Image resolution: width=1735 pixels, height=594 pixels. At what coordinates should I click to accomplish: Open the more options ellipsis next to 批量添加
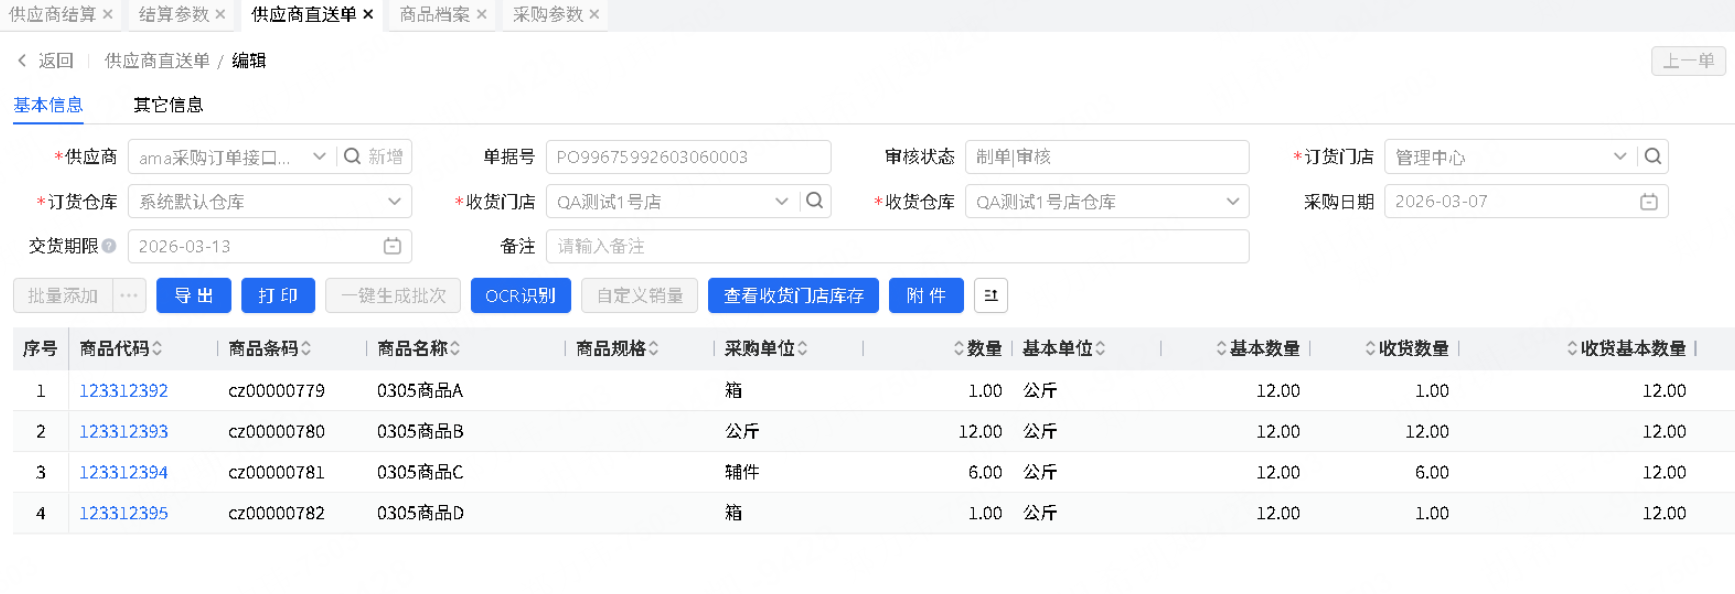(129, 296)
